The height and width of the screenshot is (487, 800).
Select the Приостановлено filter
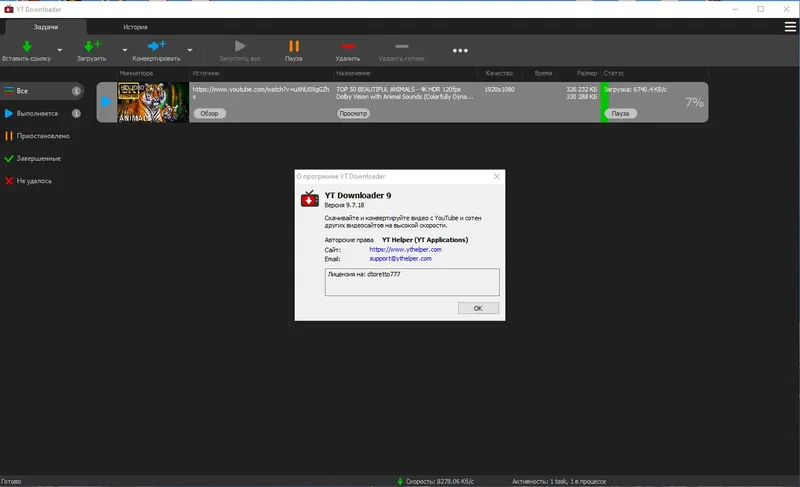point(42,136)
